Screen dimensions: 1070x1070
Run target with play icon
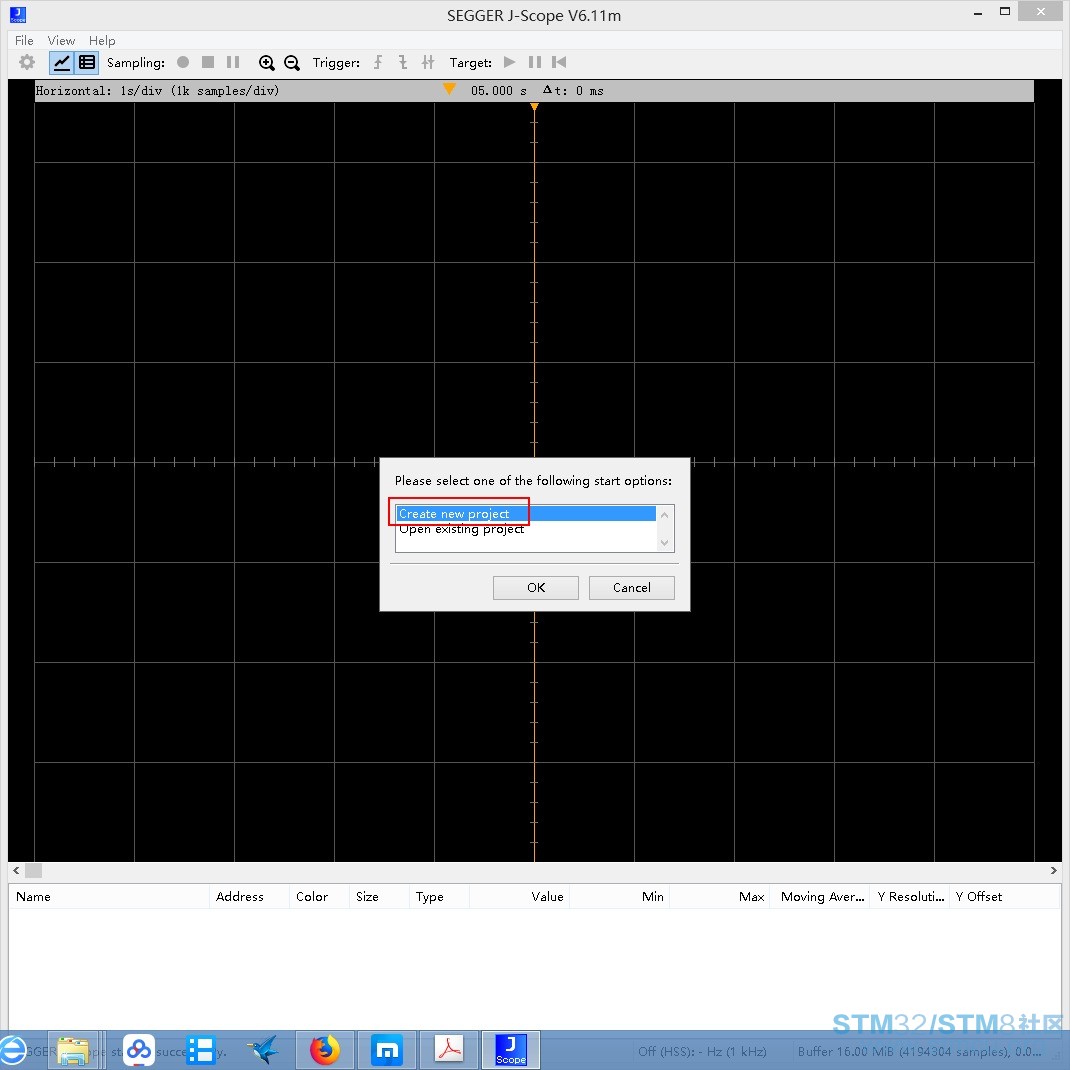click(509, 62)
